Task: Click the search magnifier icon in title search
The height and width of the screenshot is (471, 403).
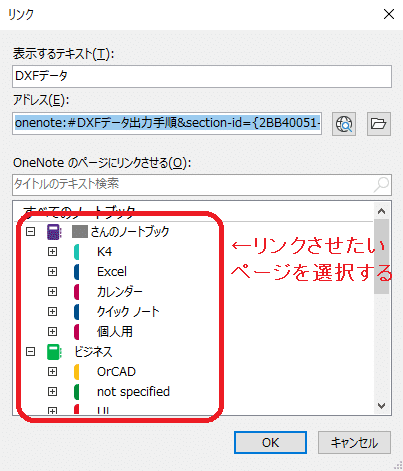Action: point(381,184)
